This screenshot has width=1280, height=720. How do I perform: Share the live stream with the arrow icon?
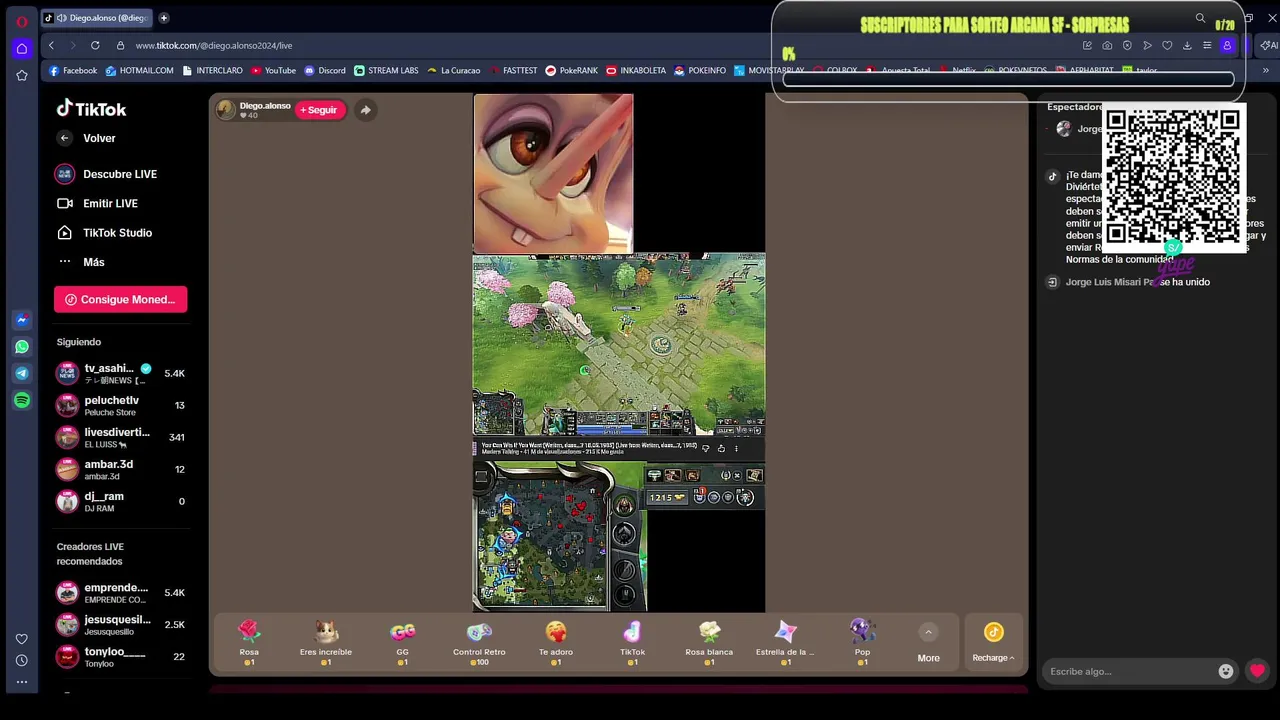point(365,110)
